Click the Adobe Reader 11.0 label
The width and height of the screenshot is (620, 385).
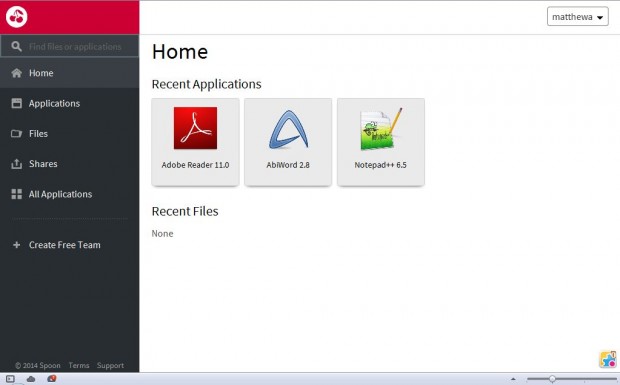(195, 165)
